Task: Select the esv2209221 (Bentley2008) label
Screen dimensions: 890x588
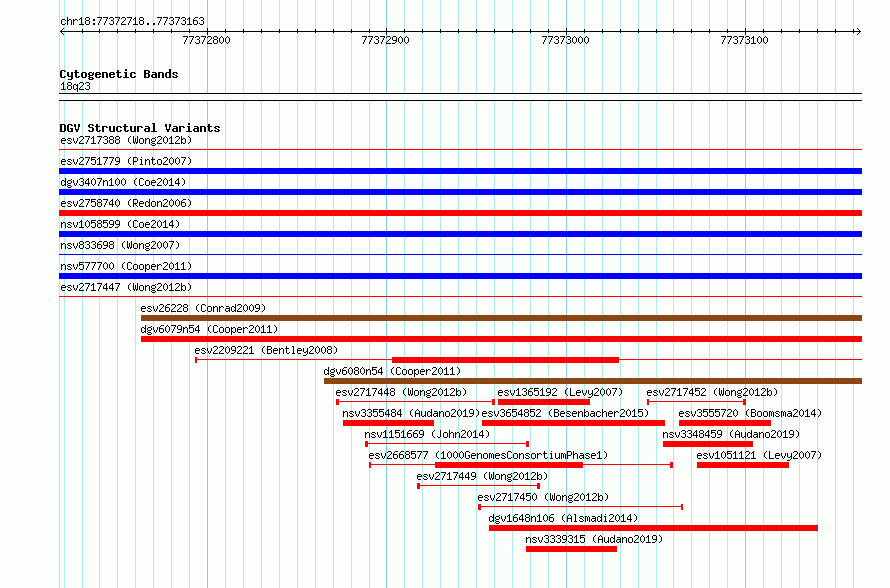Action: point(266,350)
